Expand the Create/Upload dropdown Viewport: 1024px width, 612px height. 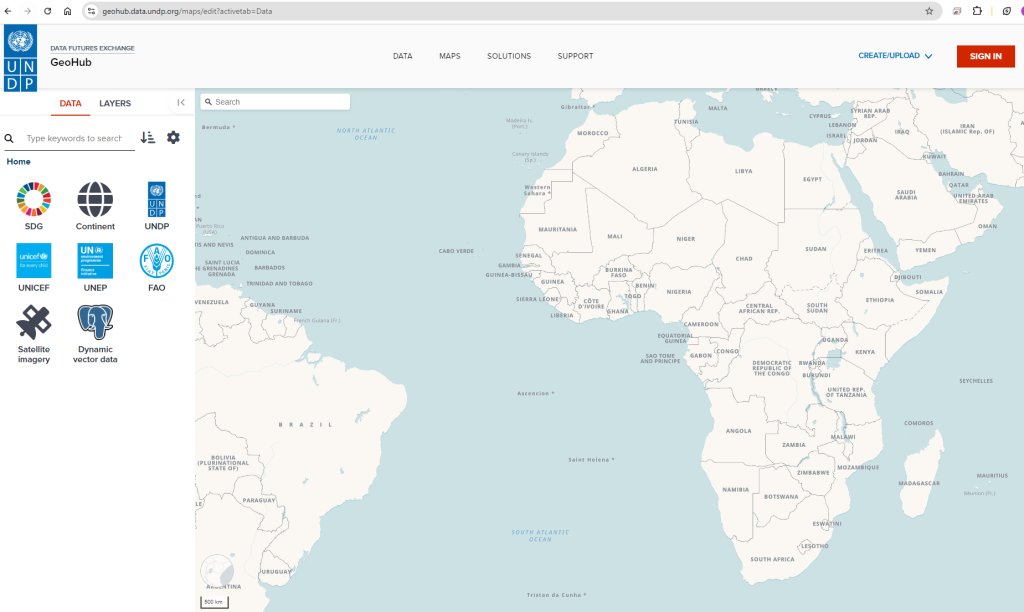pyautogui.click(x=895, y=56)
